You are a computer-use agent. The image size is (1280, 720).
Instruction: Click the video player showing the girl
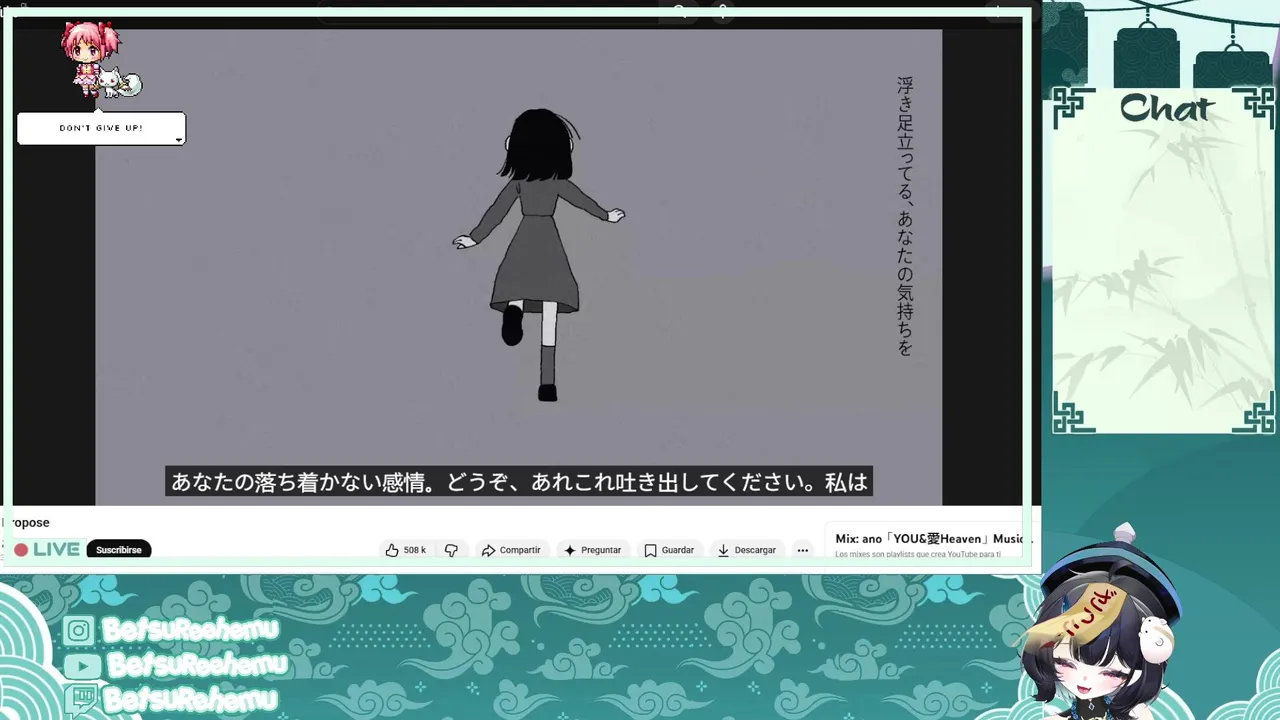point(518,267)
